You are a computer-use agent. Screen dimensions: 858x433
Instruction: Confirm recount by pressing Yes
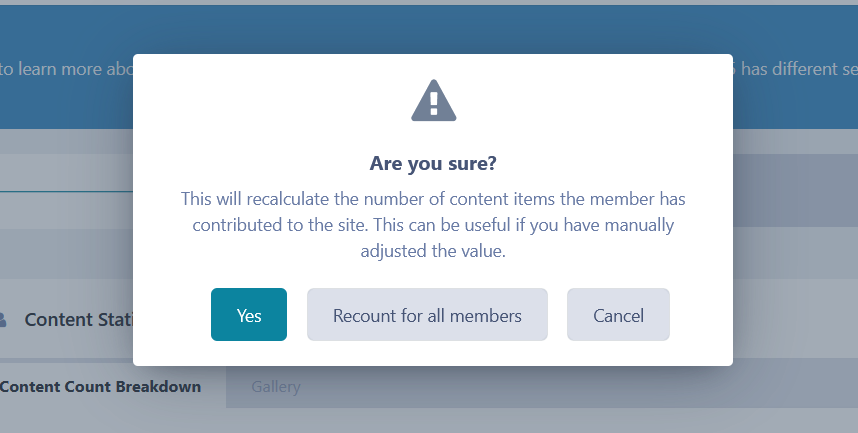click(x=249, y=315)
